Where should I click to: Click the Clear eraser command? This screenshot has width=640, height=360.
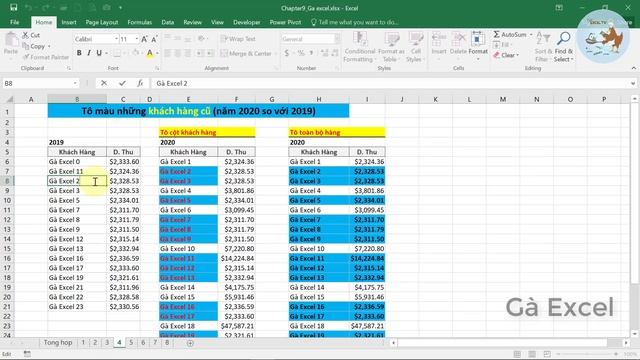[x=505, y=55]
